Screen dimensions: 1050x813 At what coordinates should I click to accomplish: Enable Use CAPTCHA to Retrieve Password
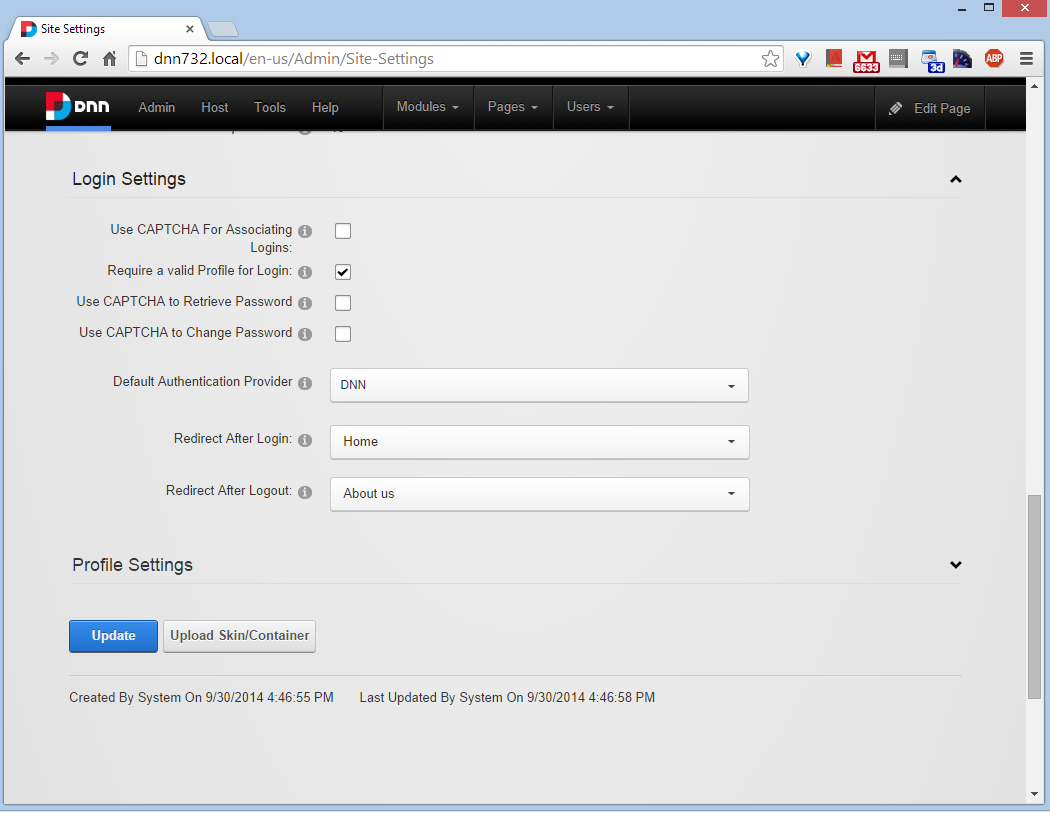click(x=343, y=303)
